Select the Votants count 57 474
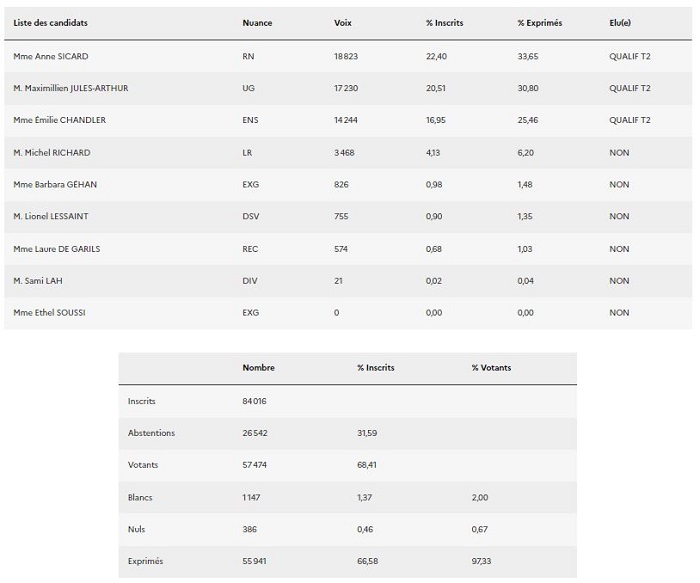Viewport: 700px width, 583px height. tap(254, 465)
